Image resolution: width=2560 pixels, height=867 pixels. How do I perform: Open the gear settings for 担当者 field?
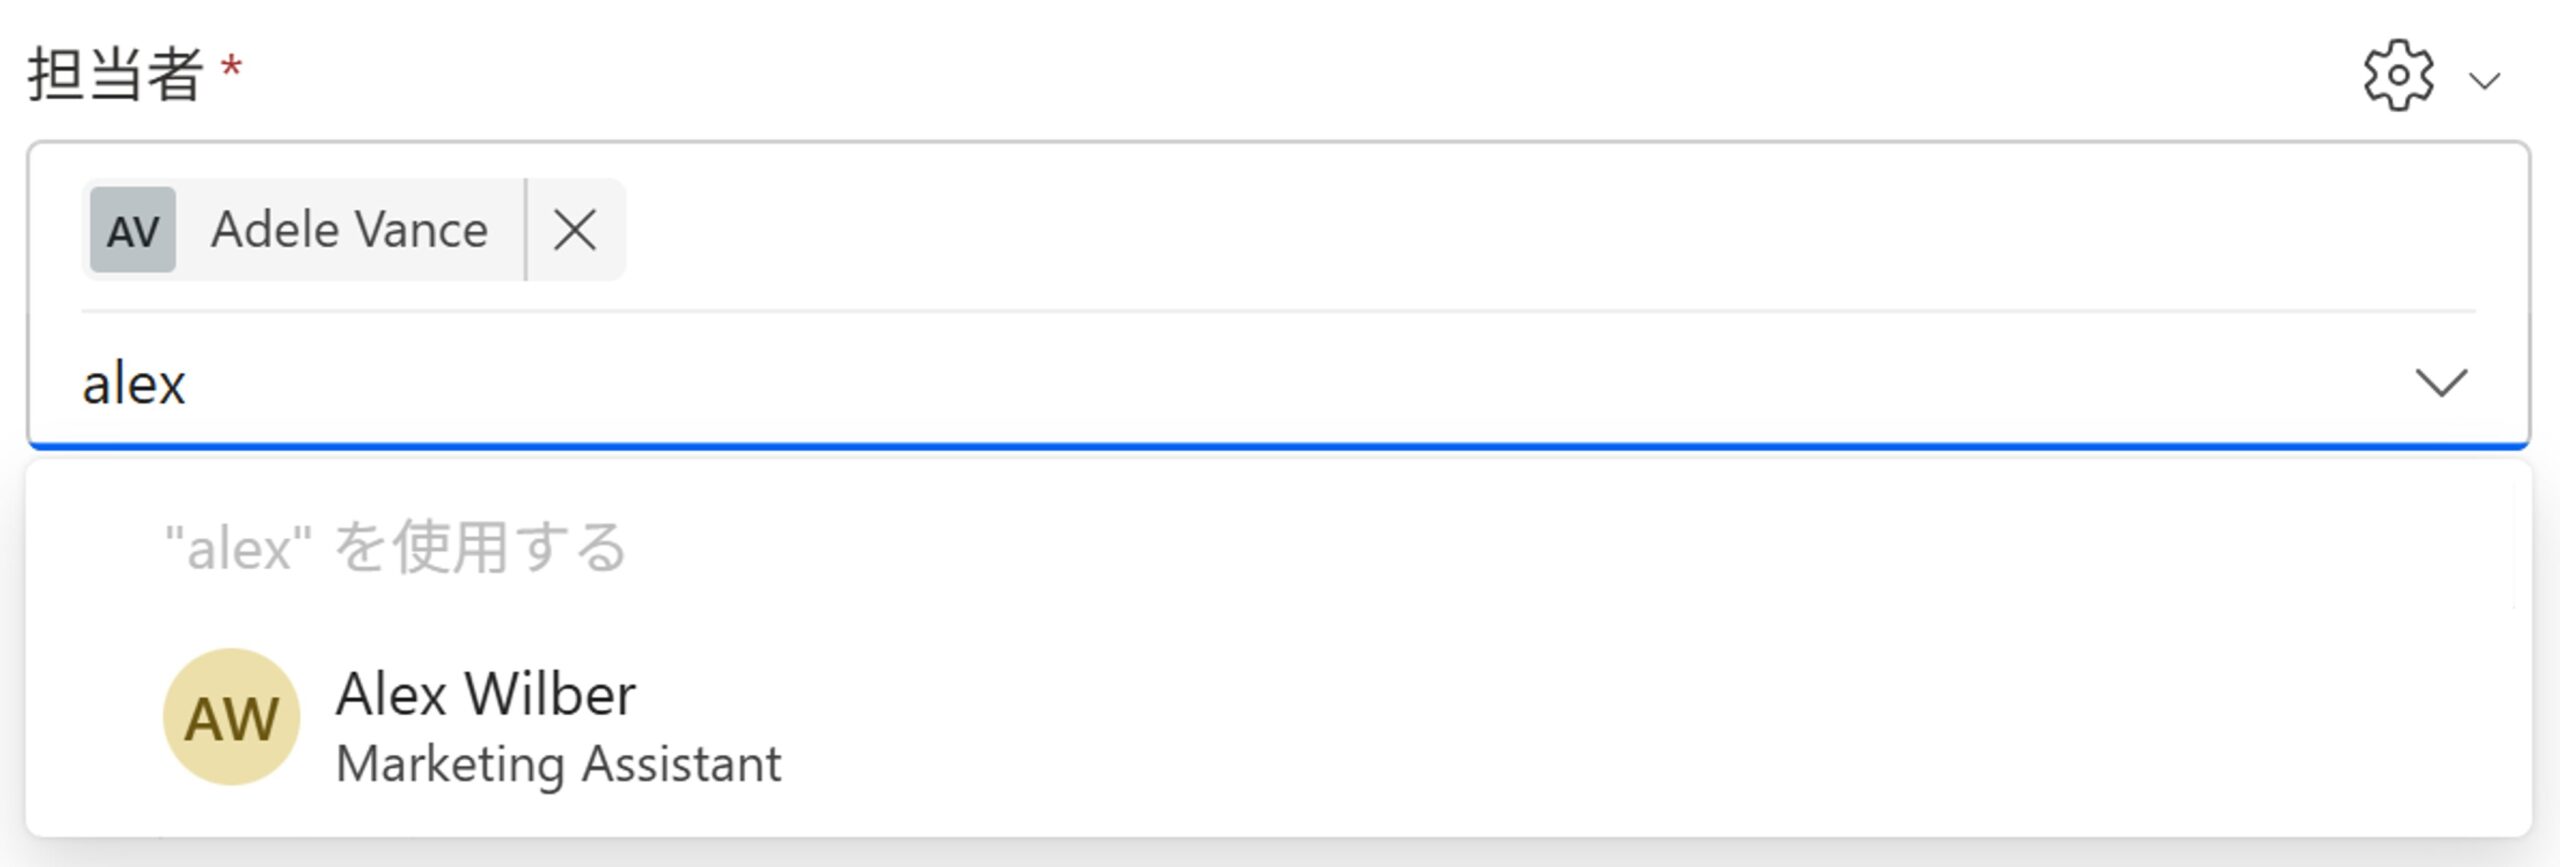pos(2398,76)
